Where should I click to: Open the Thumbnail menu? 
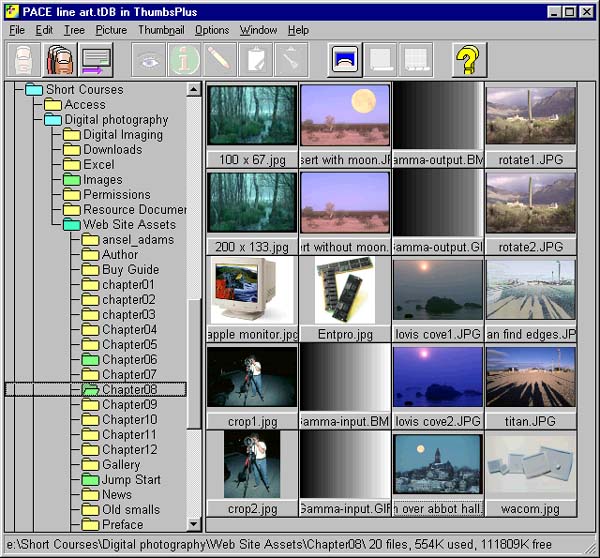[x=161, y=30]
